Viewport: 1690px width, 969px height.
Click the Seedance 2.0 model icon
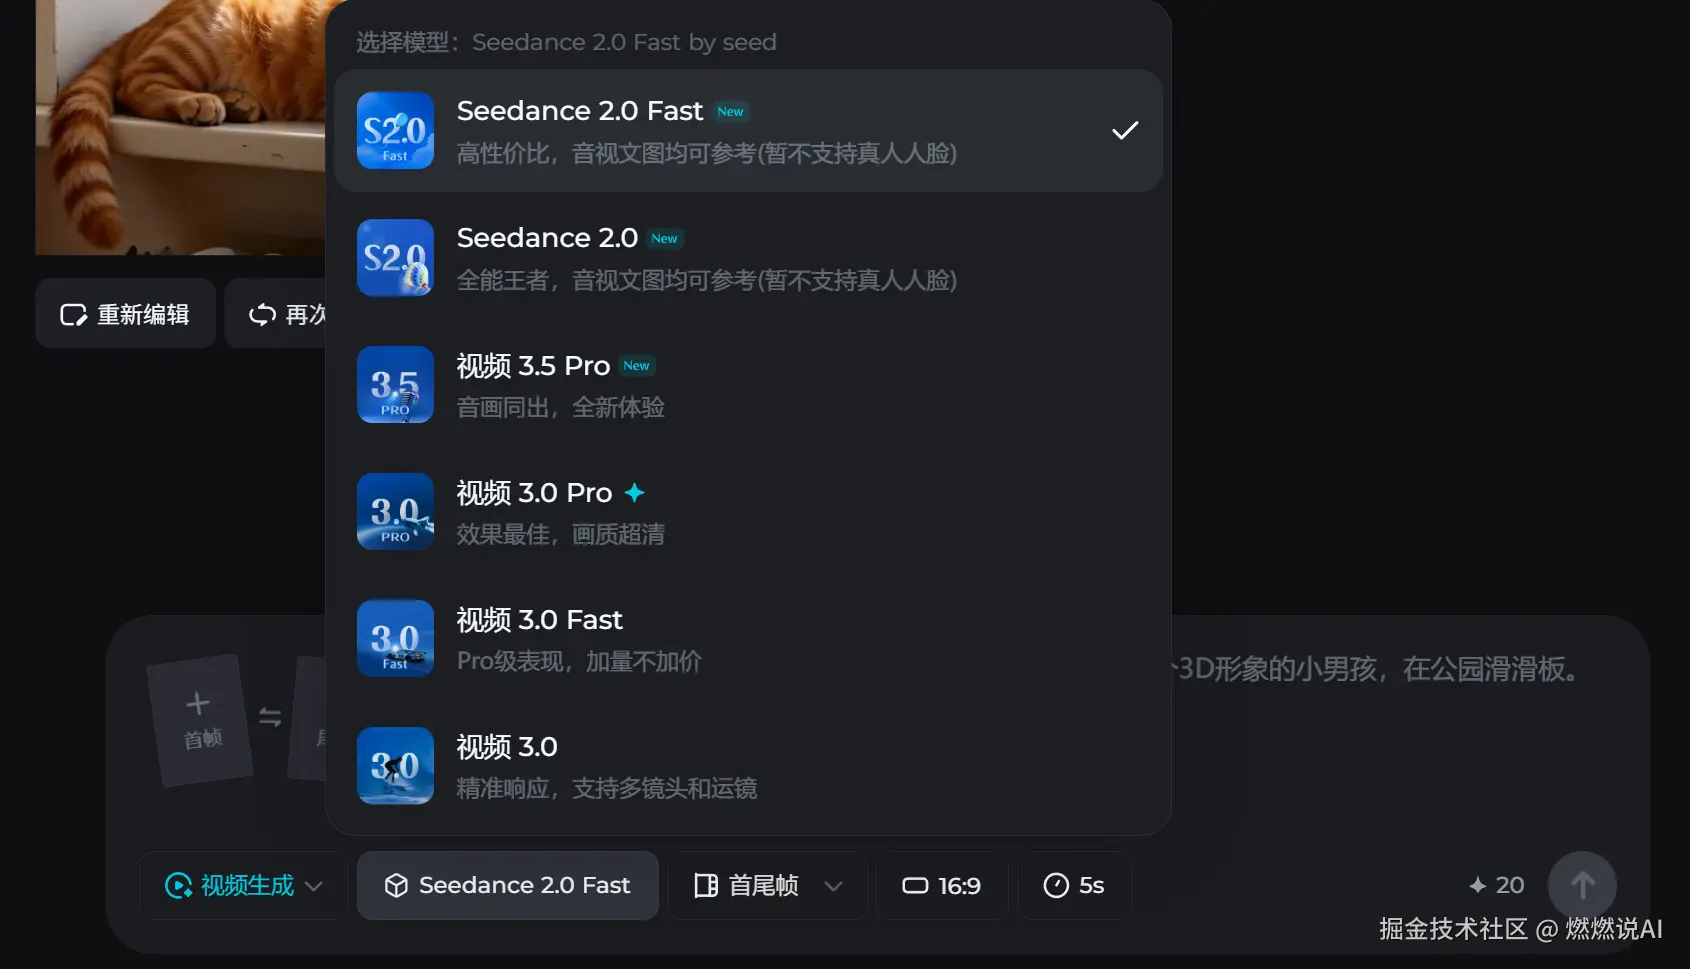(395, 257)
